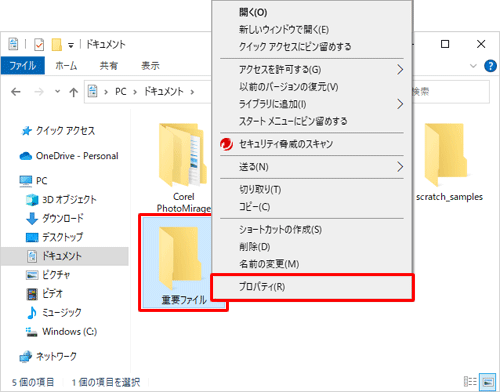Viewport: 500px width, 392px height.
Task: Click the 3D オブジェクト cube icon
Action: (x=32, y=200)
